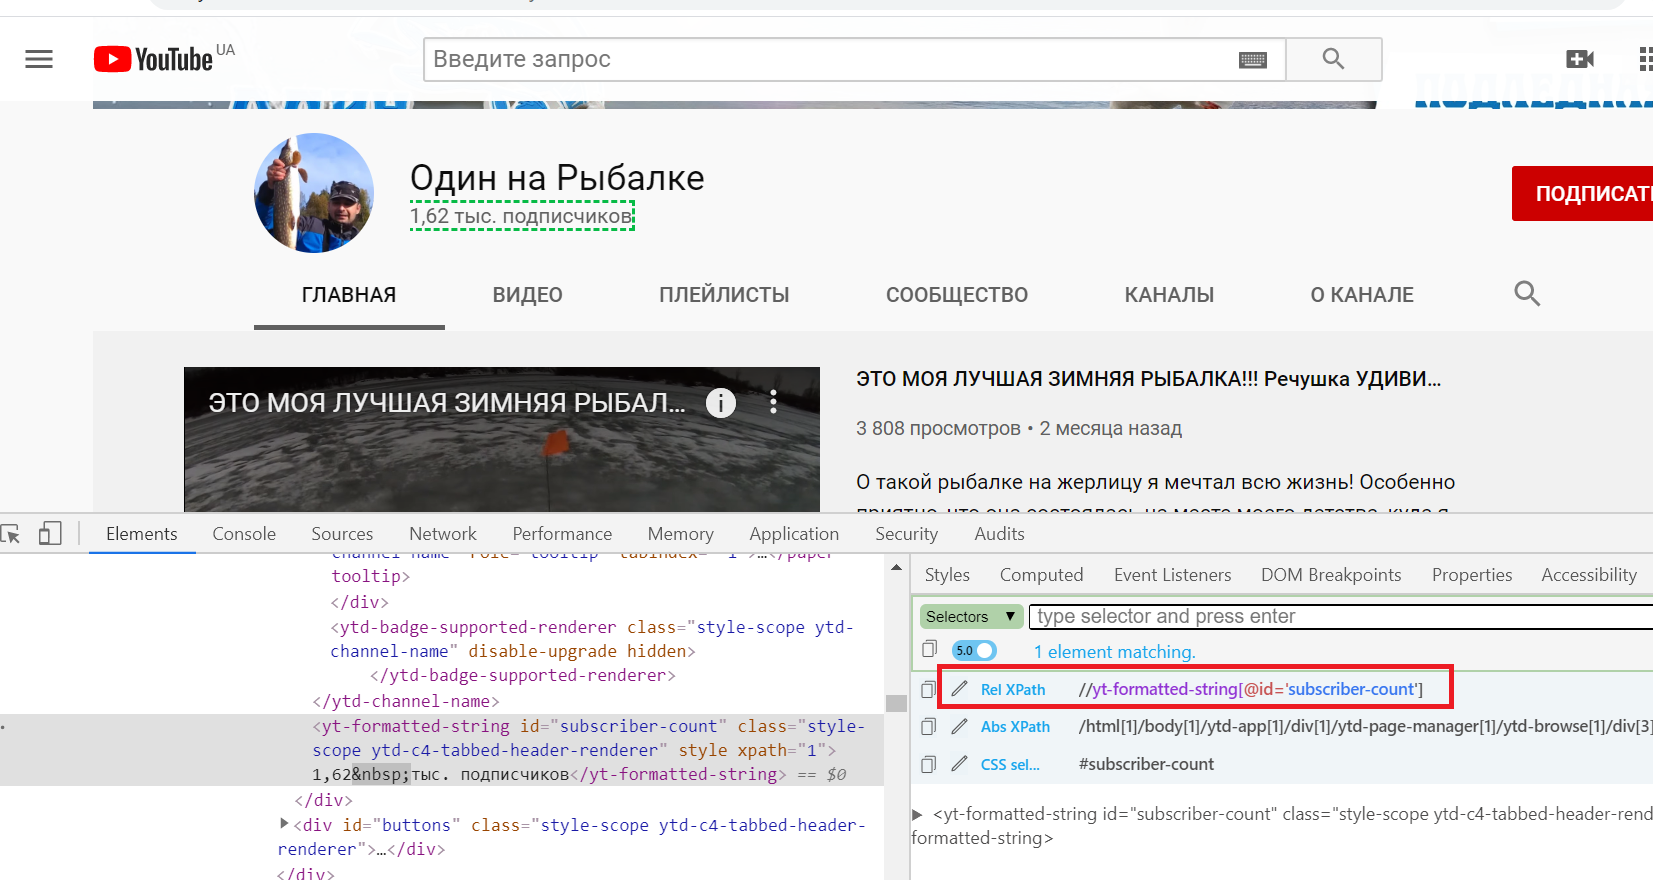This screenshot has width=1653, height=880.
Task: Toggle the device toolbar icon
Action: [50, 534]
